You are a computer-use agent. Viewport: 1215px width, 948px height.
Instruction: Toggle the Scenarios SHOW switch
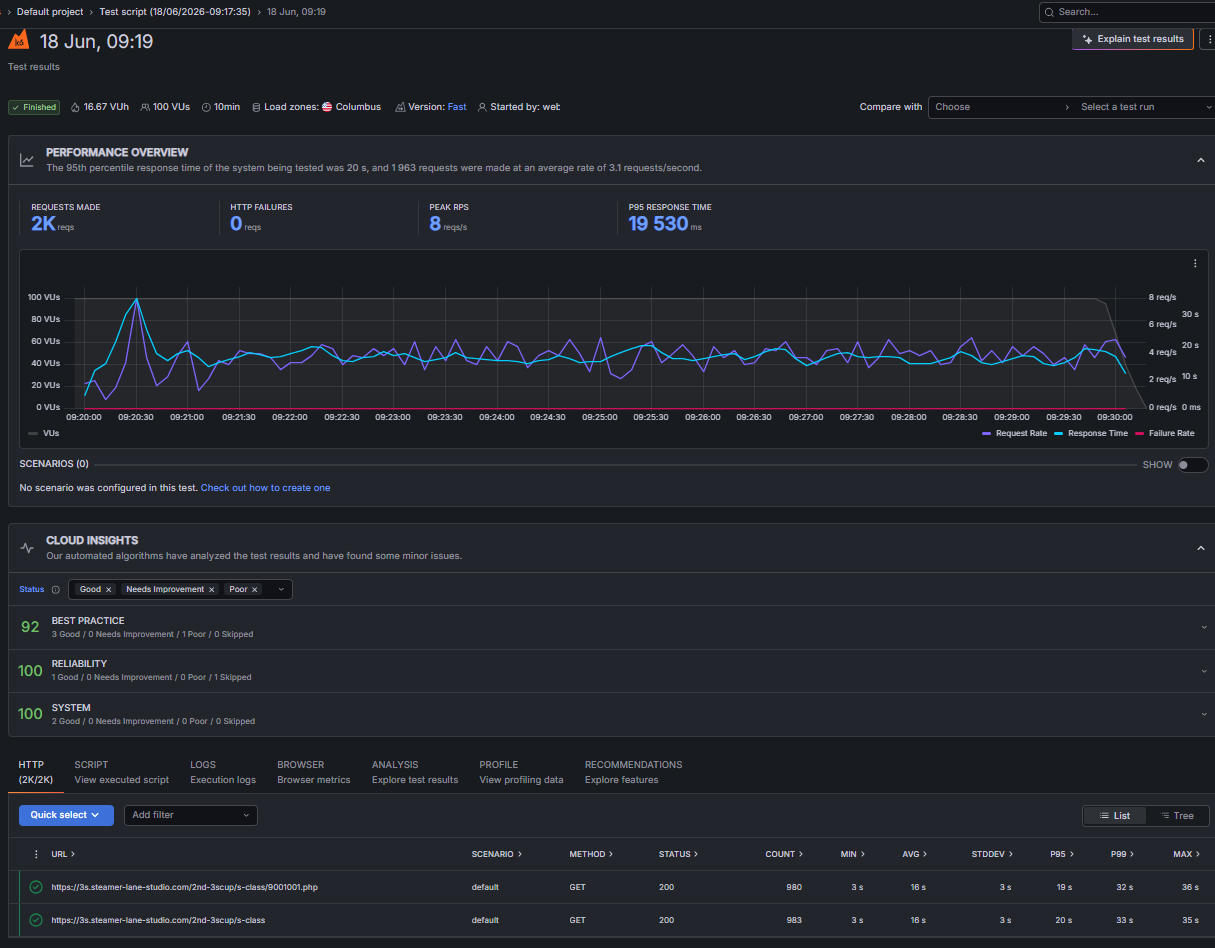coord(1192,465)
